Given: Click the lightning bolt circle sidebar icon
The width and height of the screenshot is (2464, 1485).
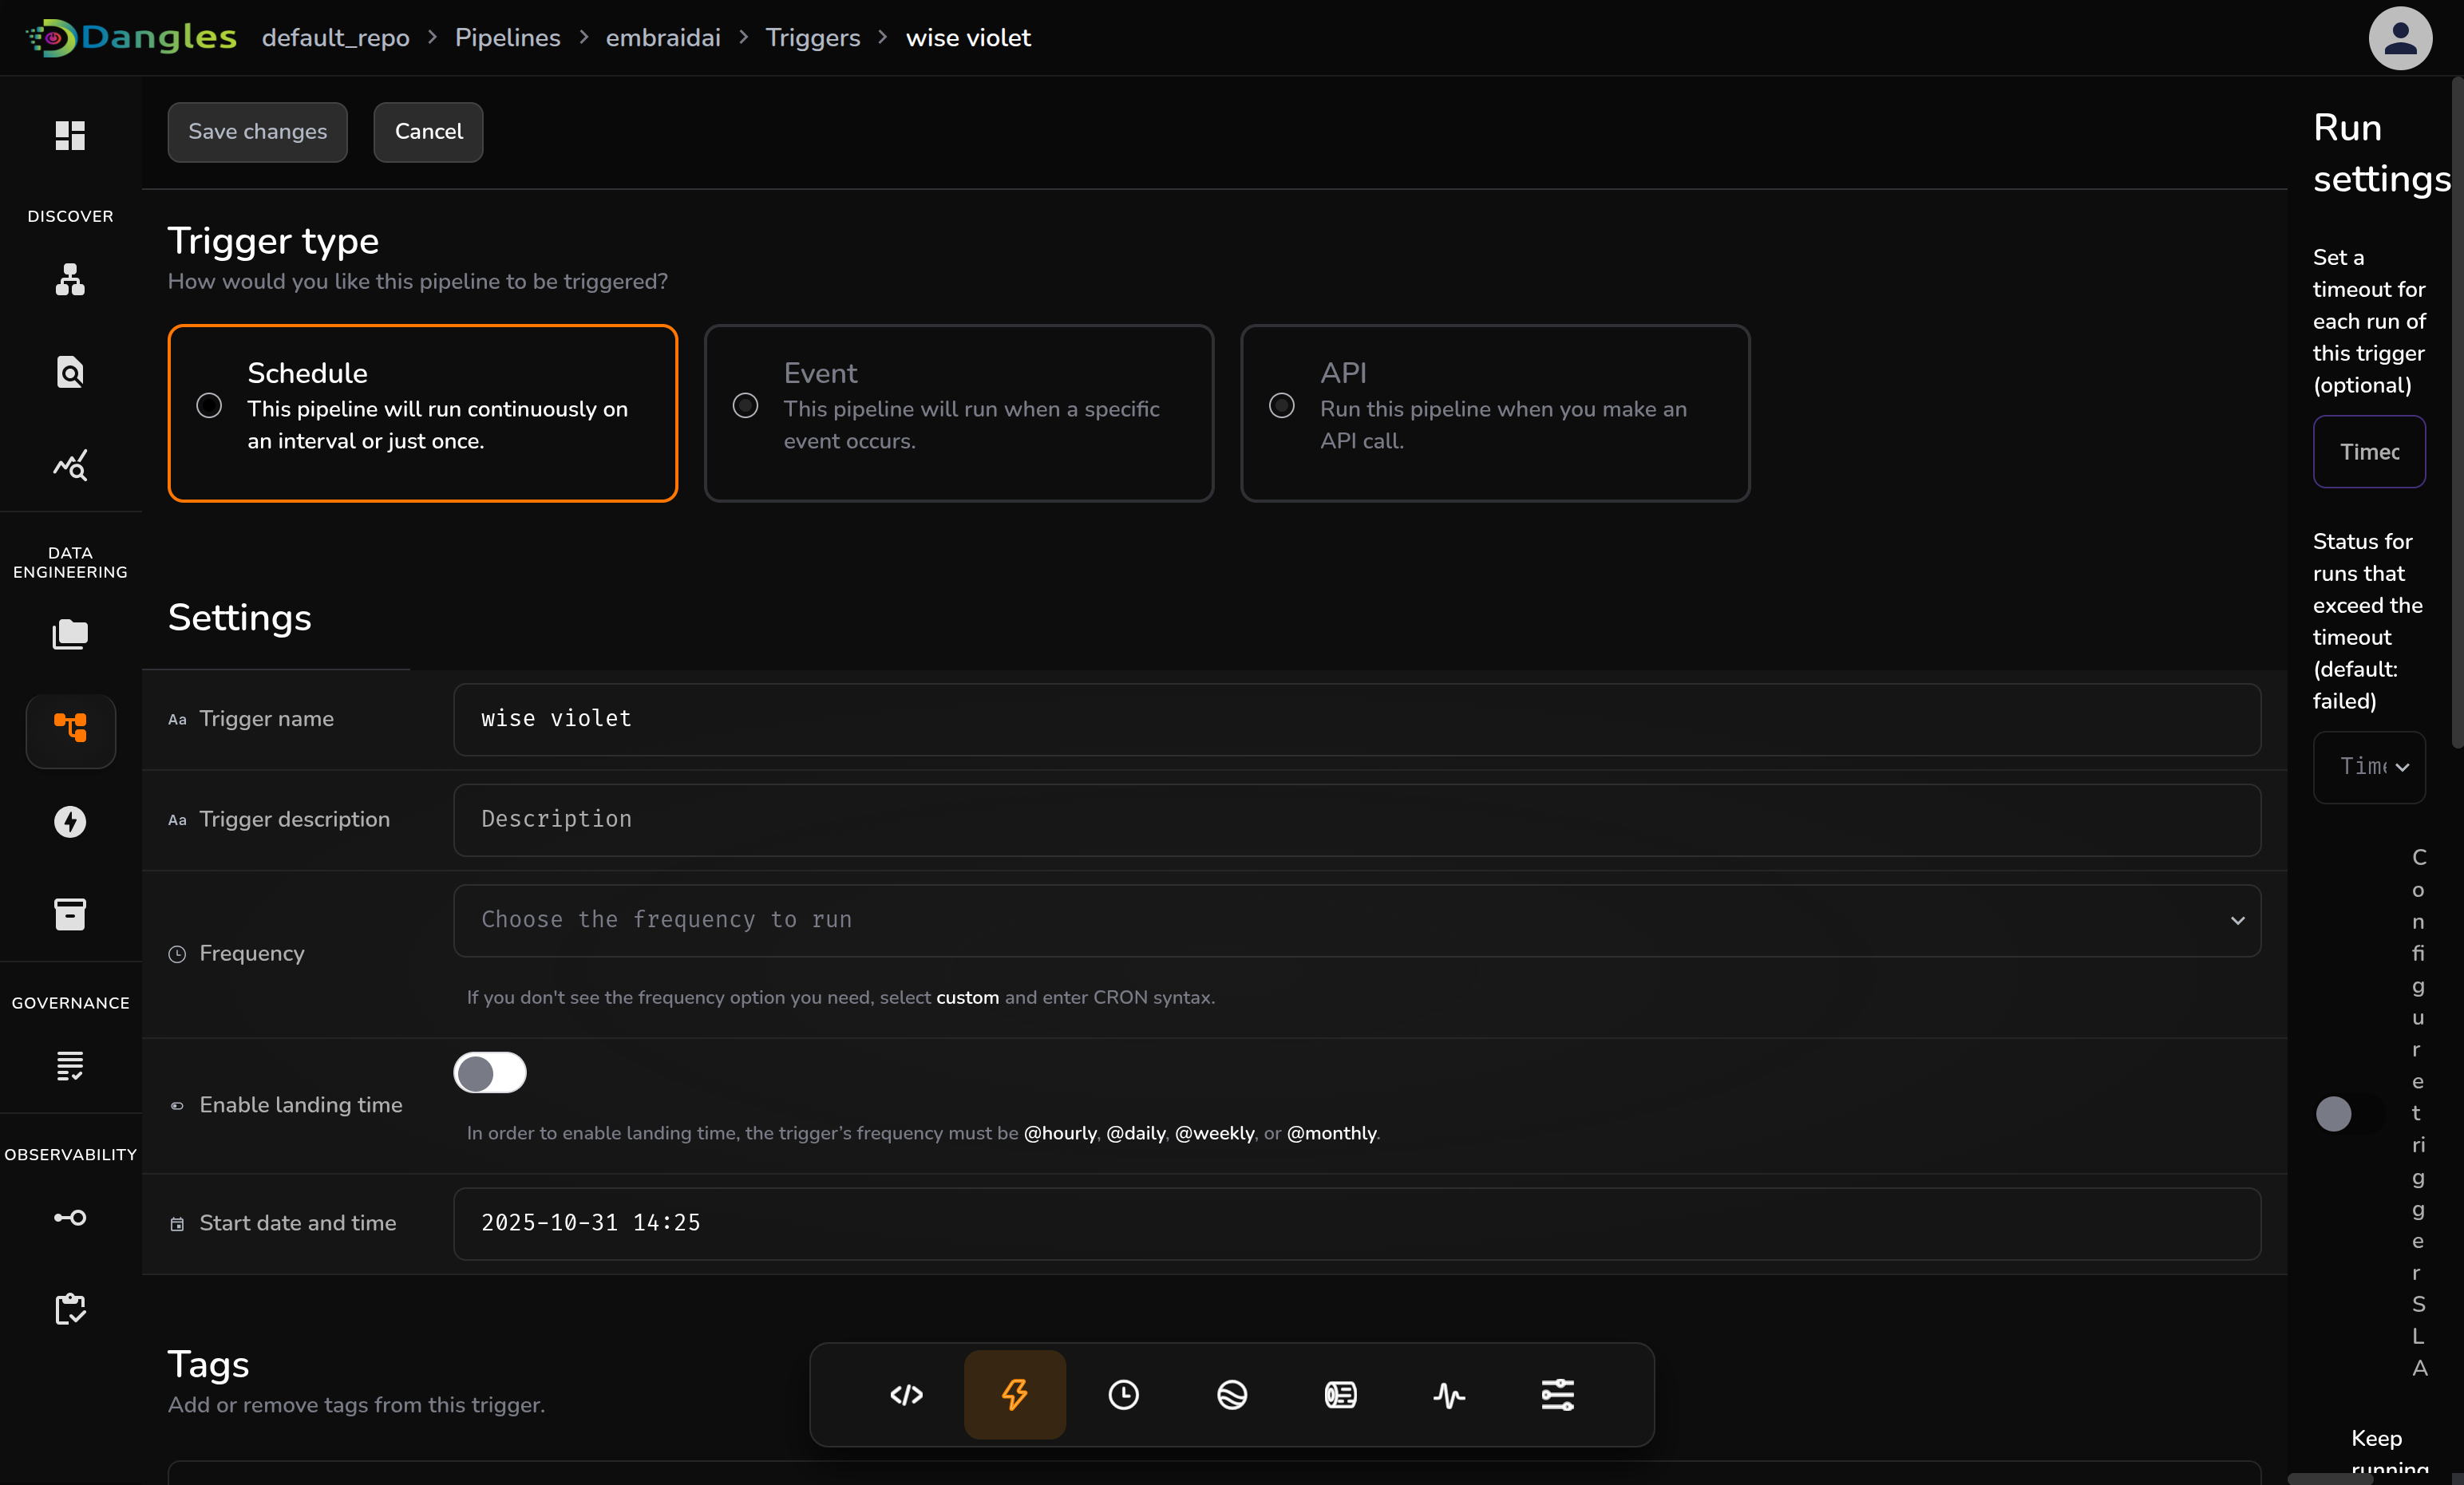Looking at the screenshot, I should click(70, 822).
